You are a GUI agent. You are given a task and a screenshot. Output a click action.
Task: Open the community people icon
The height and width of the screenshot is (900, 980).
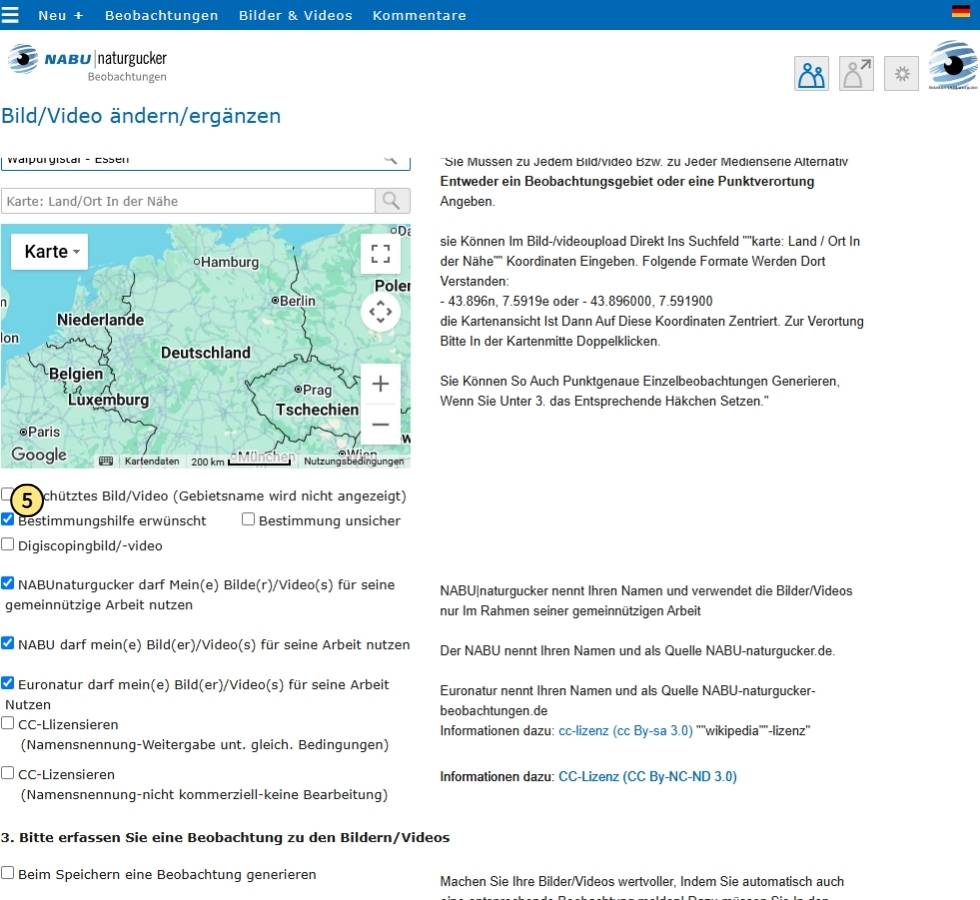click(811, 74)
